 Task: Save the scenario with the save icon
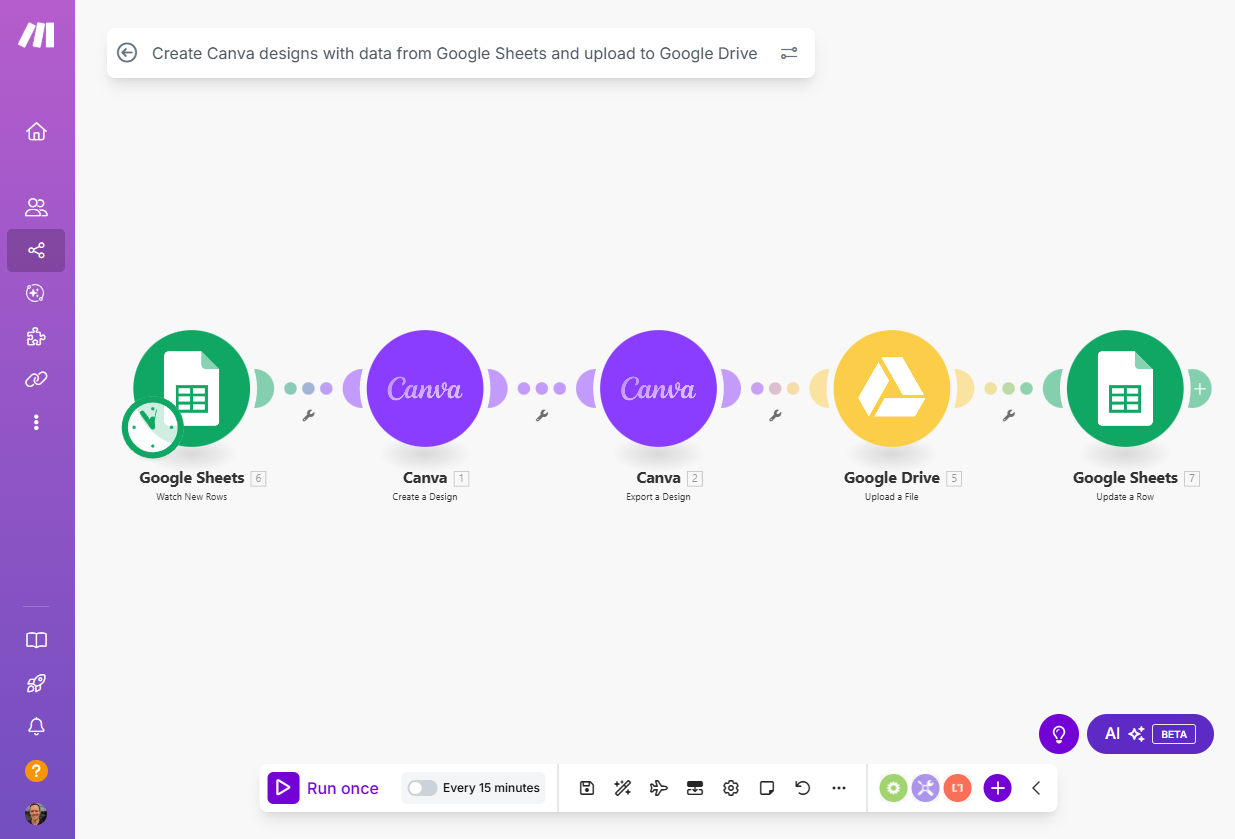[586, 788]
